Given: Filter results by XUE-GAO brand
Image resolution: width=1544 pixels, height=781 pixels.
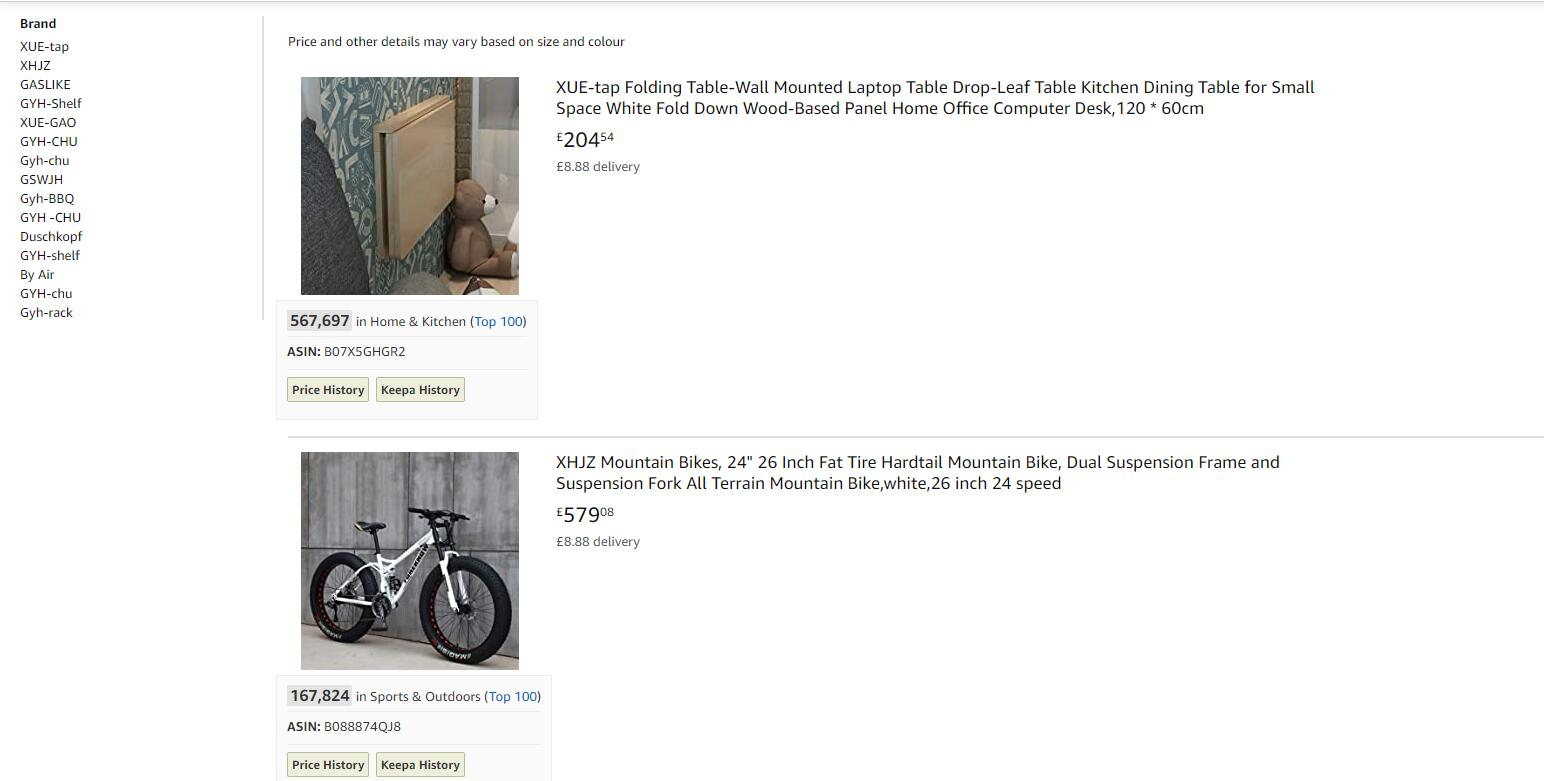Looking at the screenshot, I should (48, 122).
